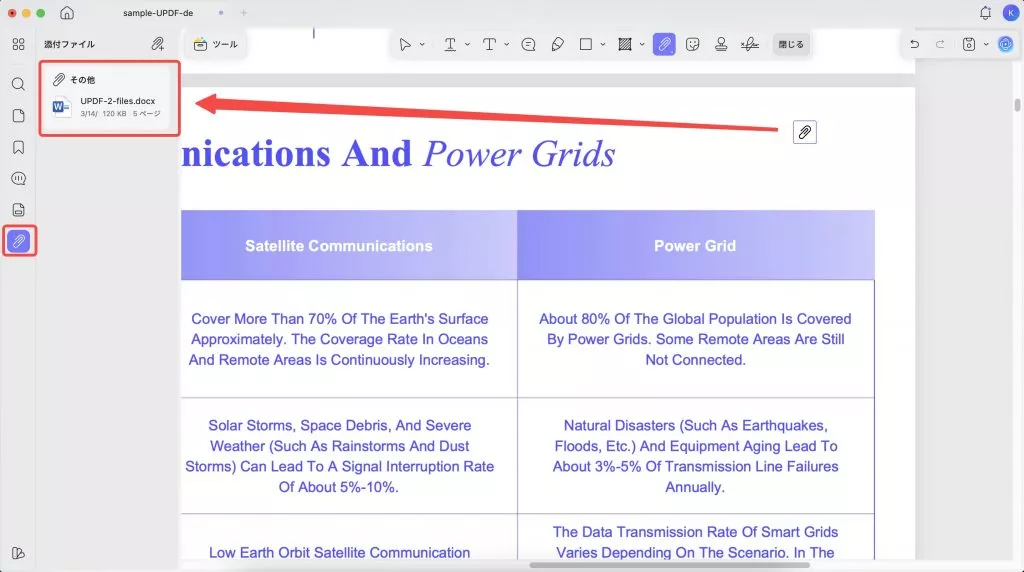Click the cell starting Cover More Than 70%
The width and height of the screenshot is (1024, 572).
(x=349, y=339)
